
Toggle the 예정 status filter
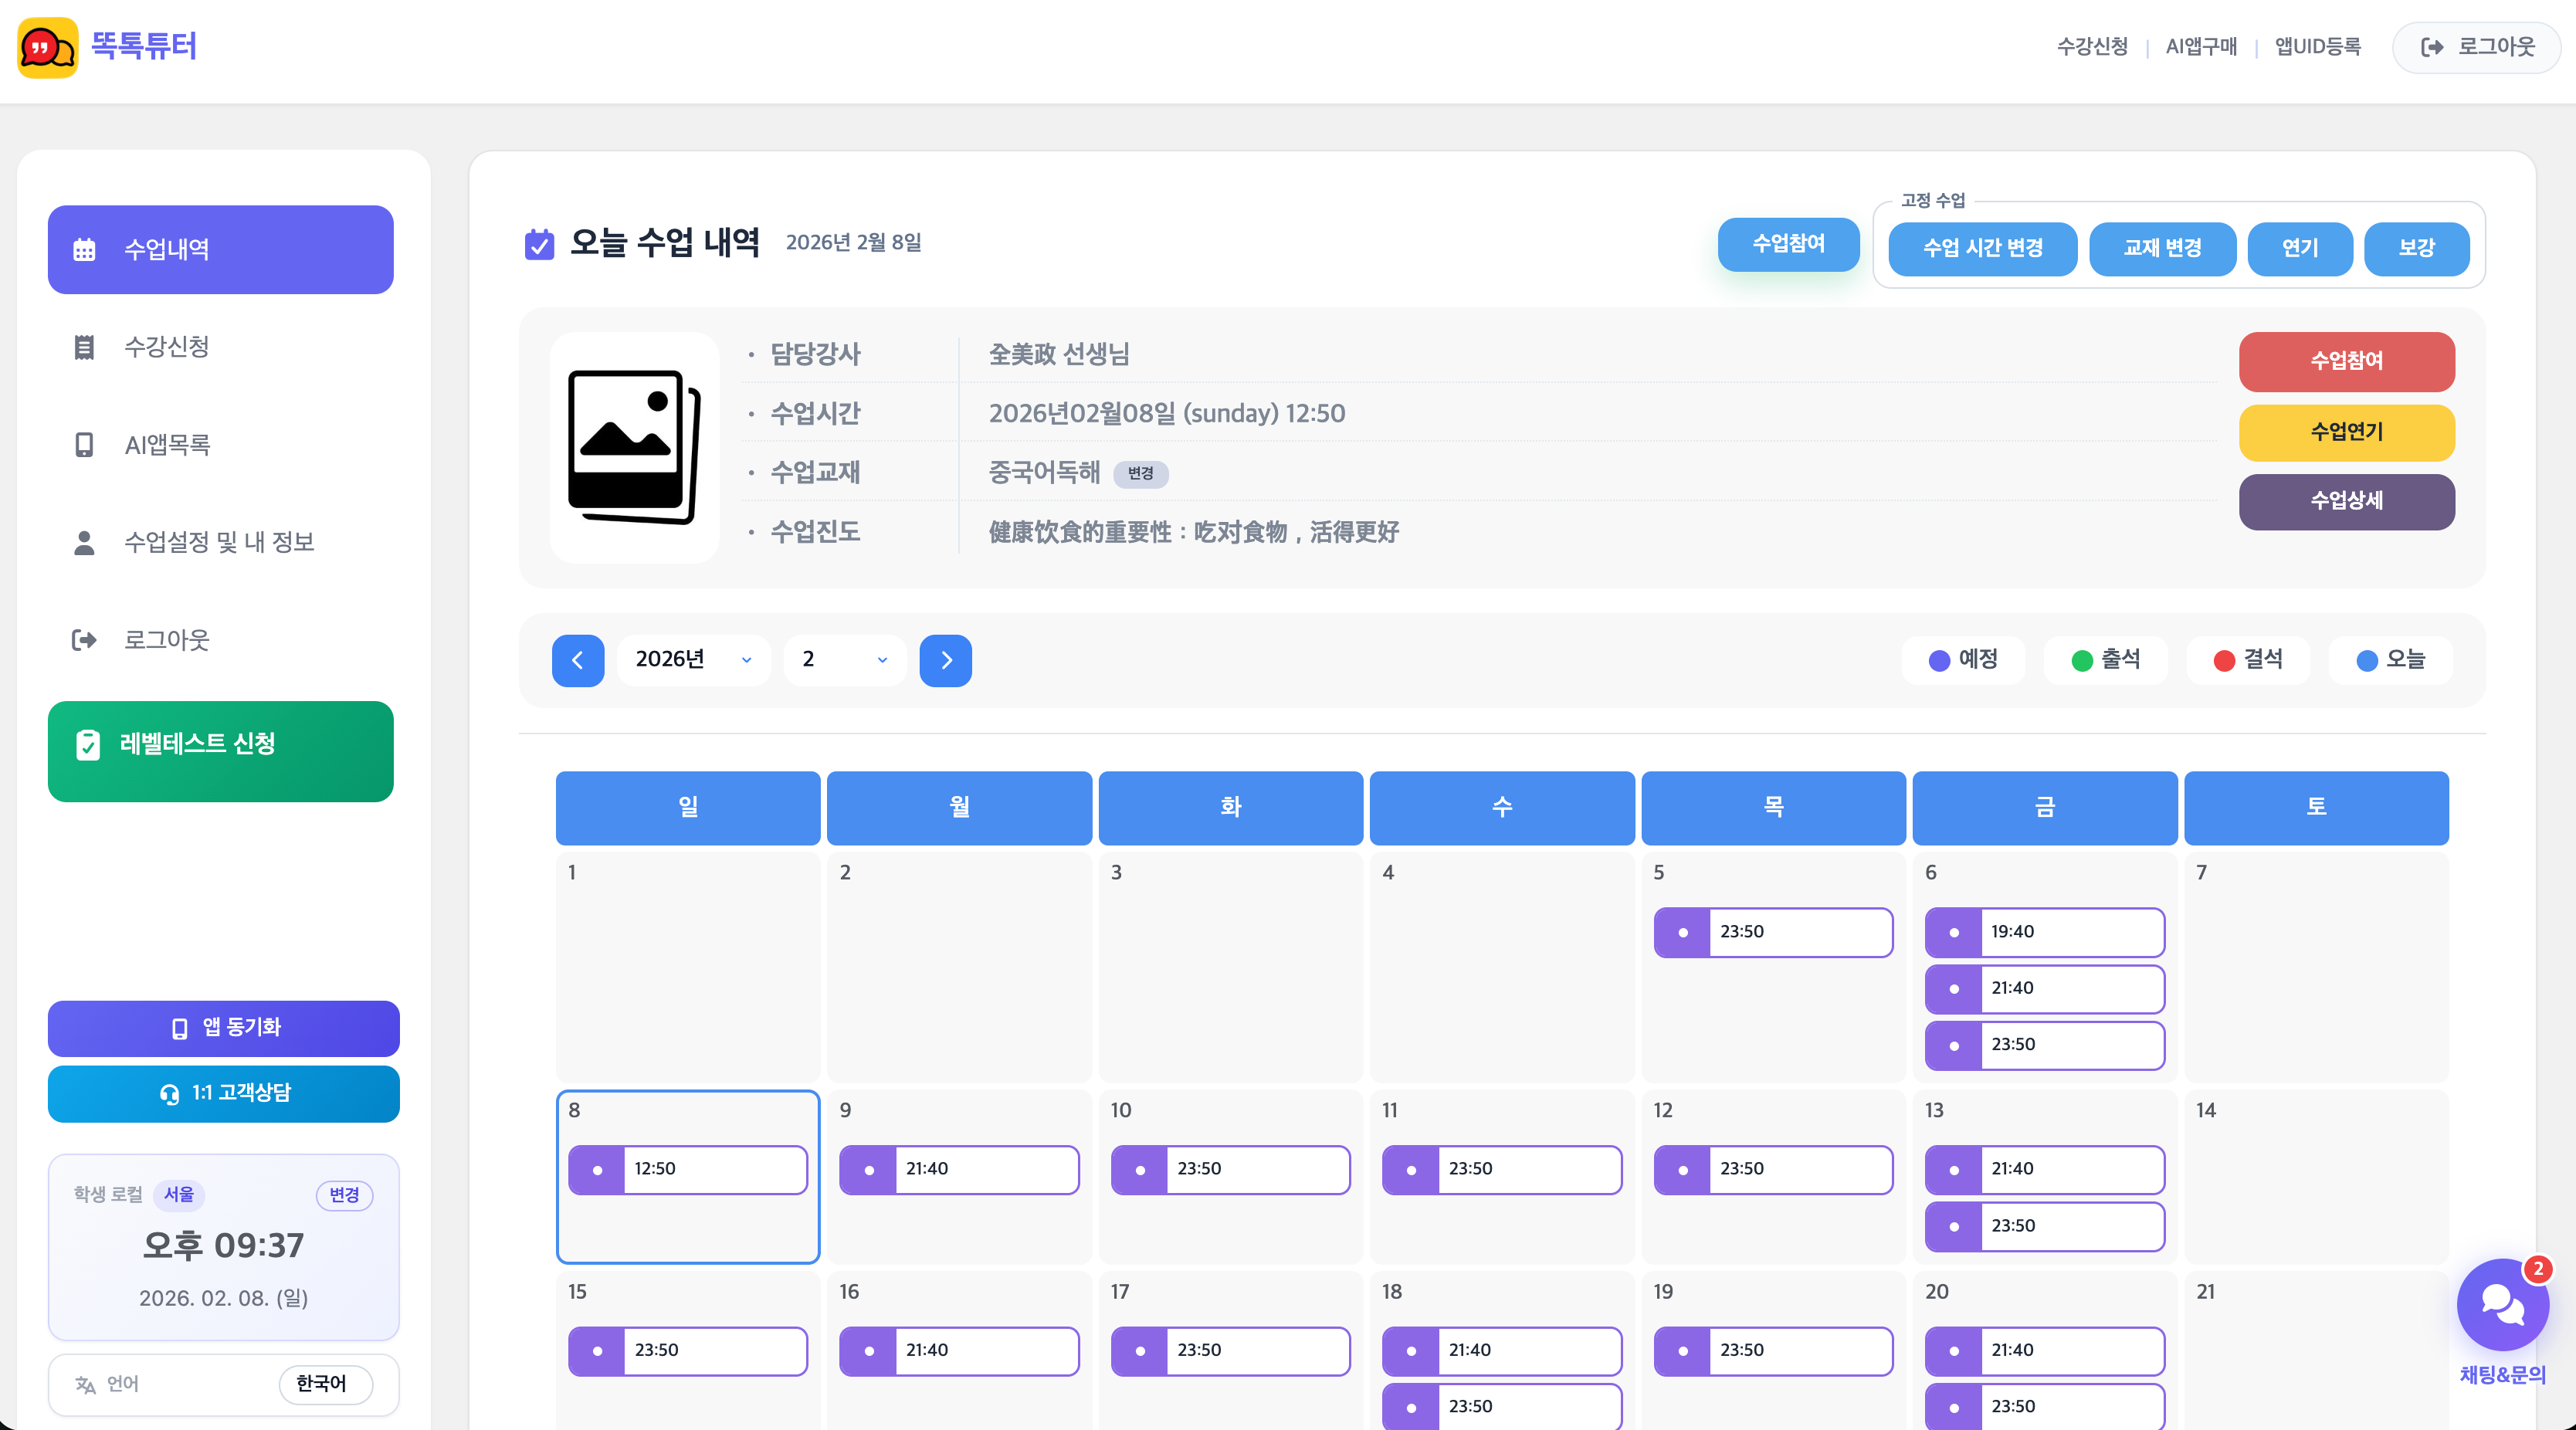point(1962,660)
